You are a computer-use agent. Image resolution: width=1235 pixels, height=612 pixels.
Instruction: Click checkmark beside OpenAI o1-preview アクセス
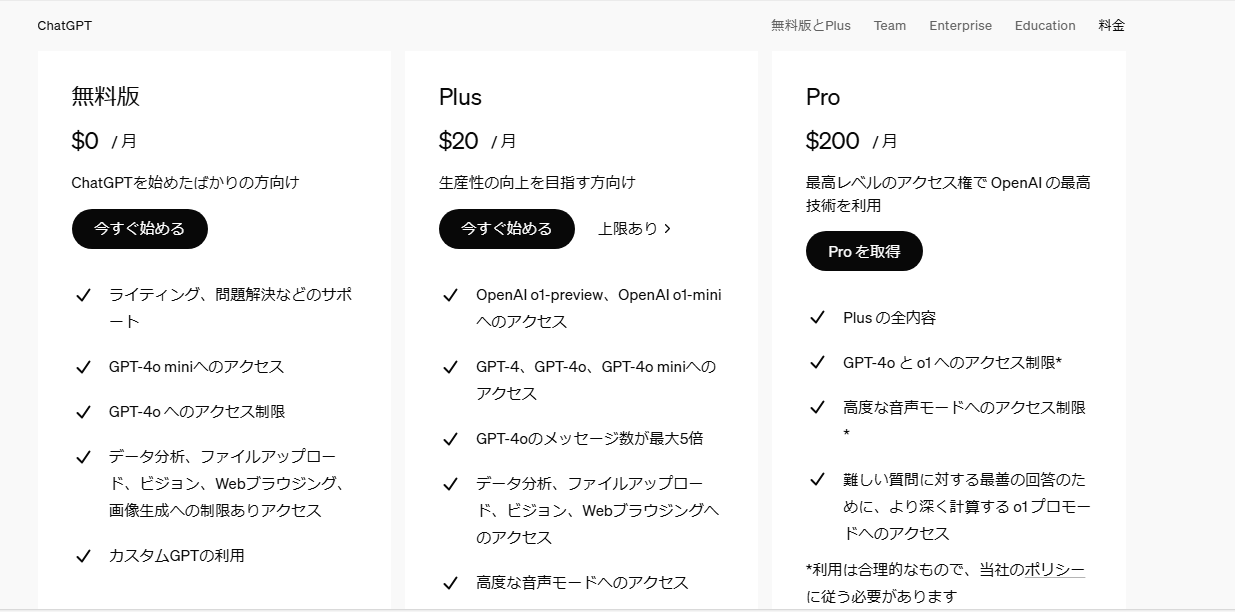coord(451,295)
